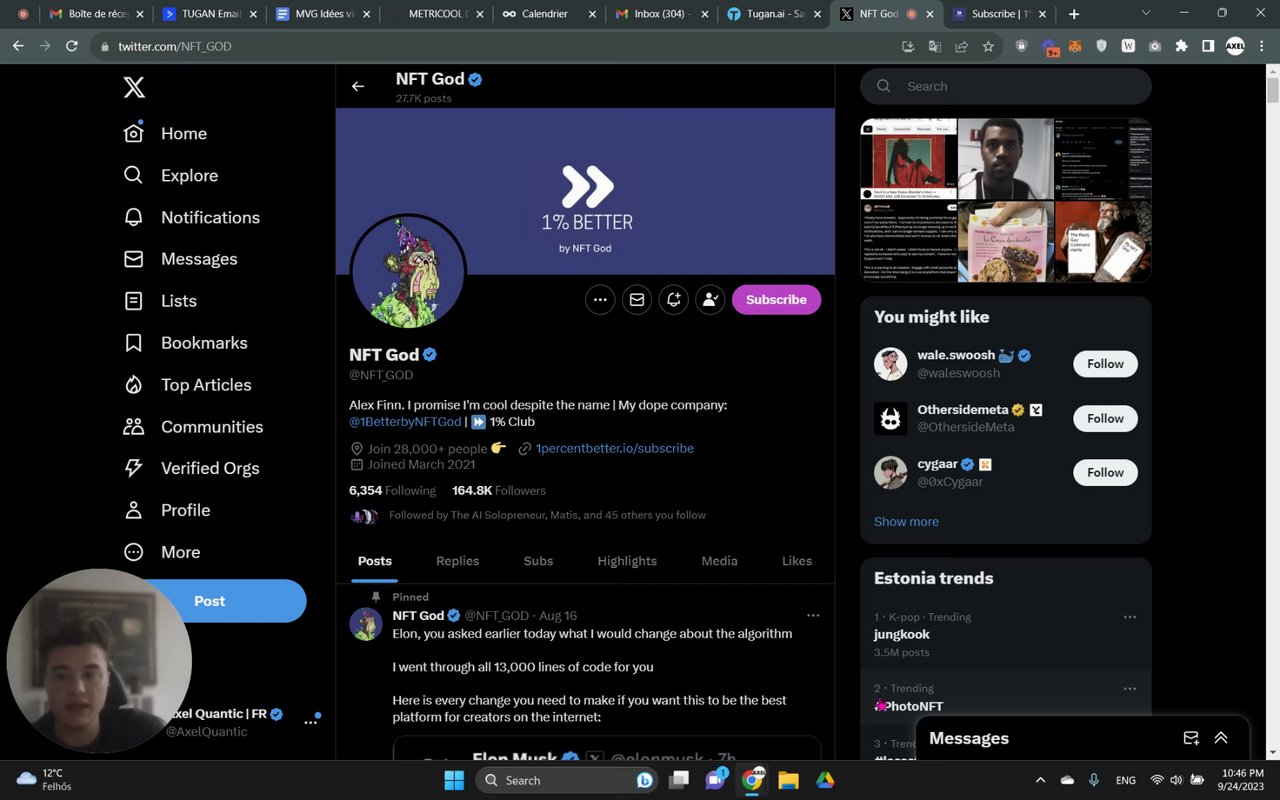The height and width of the screenshot is (800, 1280).
Task: Open the profile more options ellipsis
Action: click(600, 299)
